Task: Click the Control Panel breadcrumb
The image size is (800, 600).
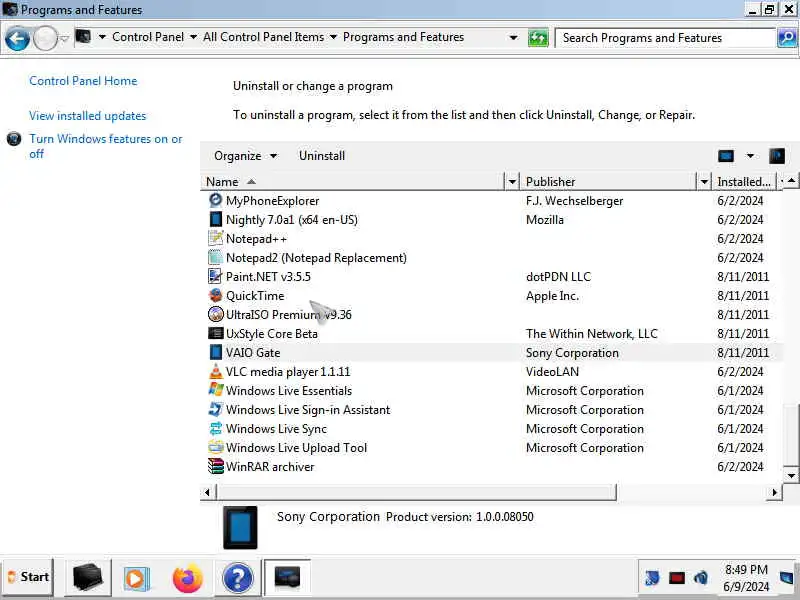Action: click(148, 37)
